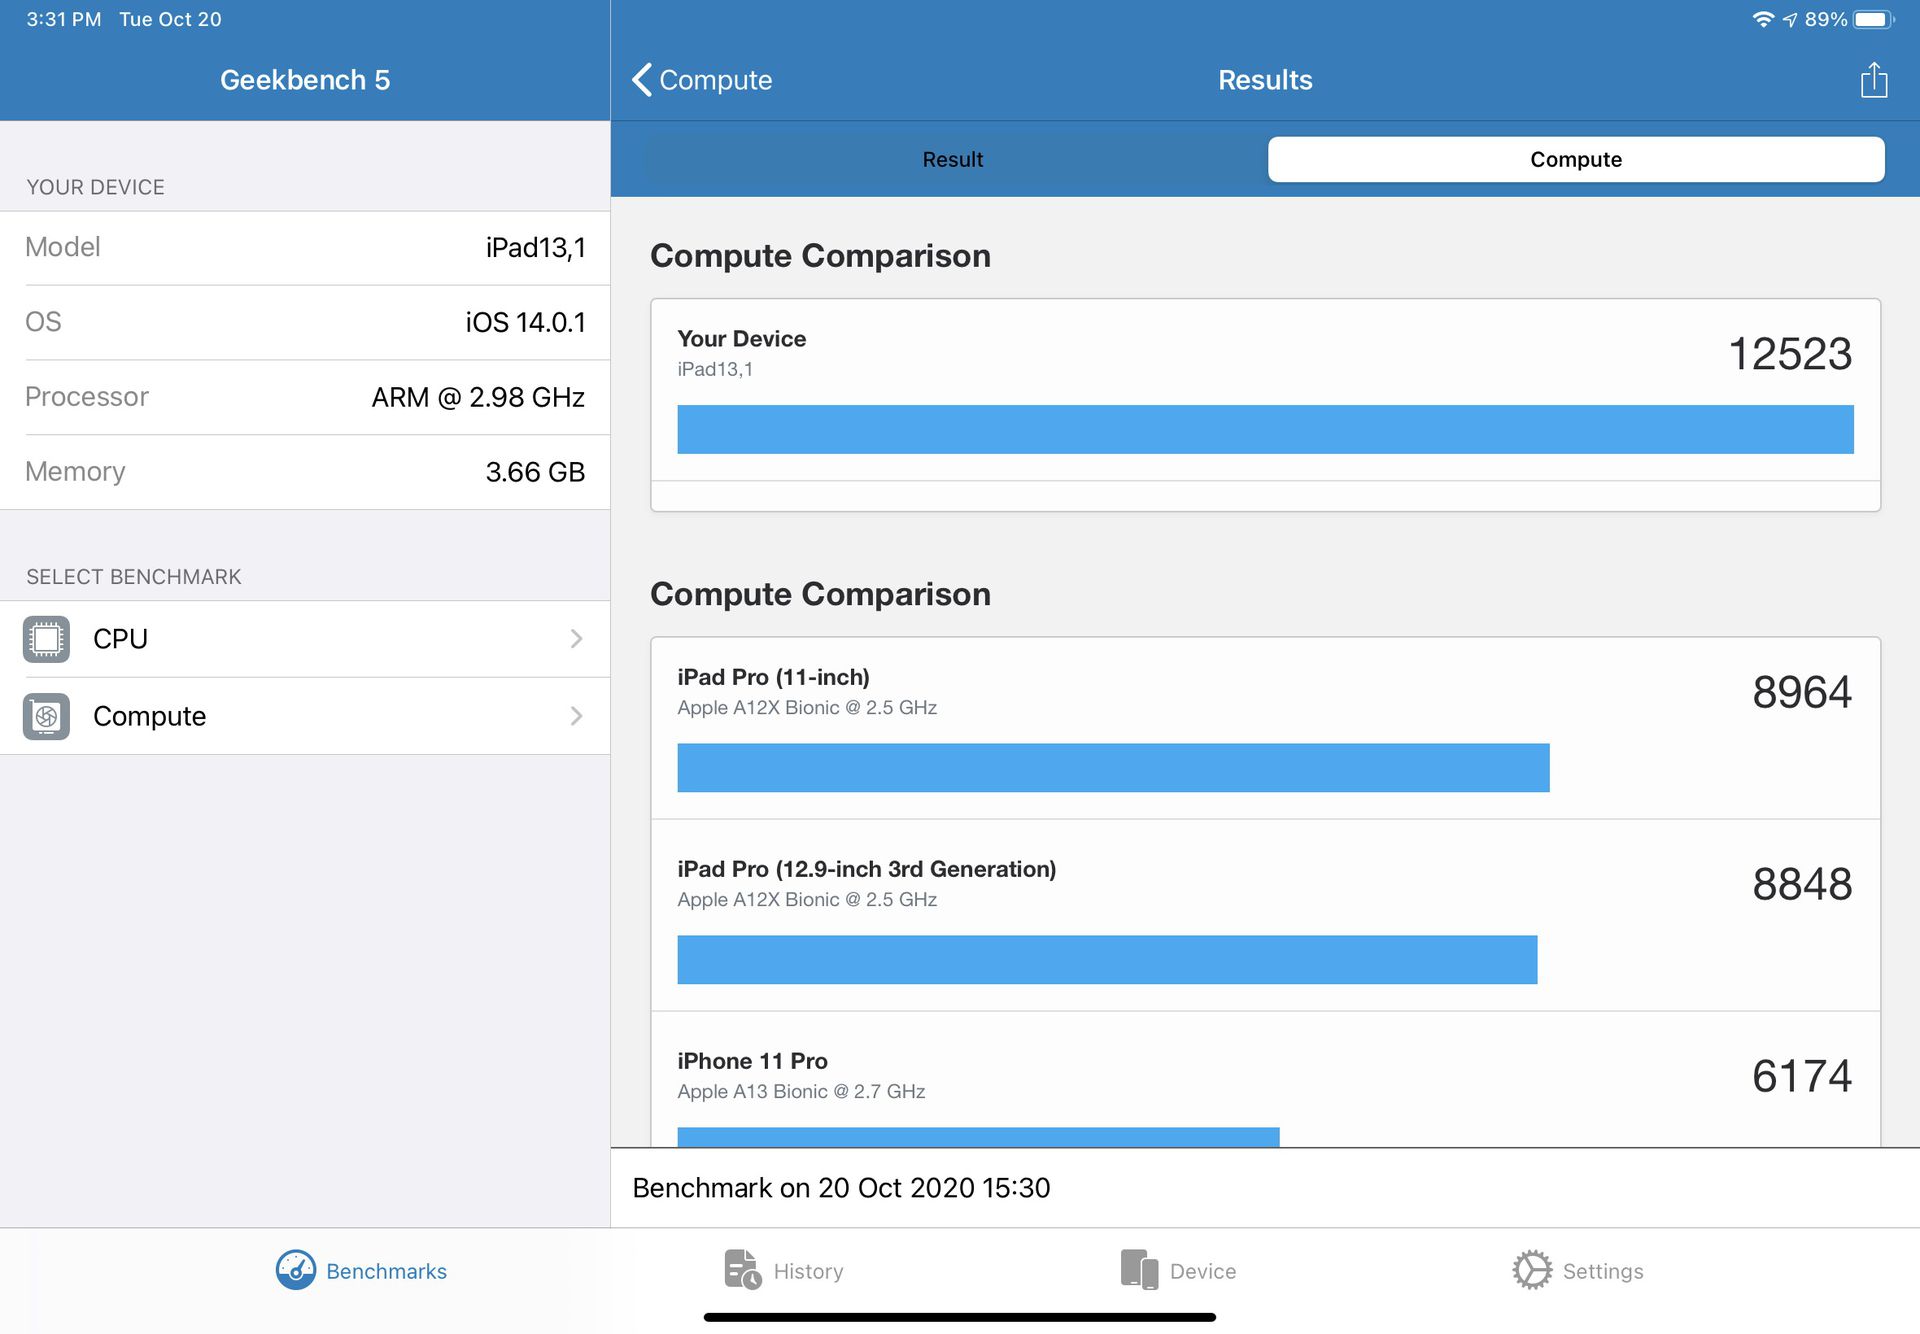Click iPad Pro 12.9-inch score bar
The image size is (1920, 1334).
tap(1107, 960)
